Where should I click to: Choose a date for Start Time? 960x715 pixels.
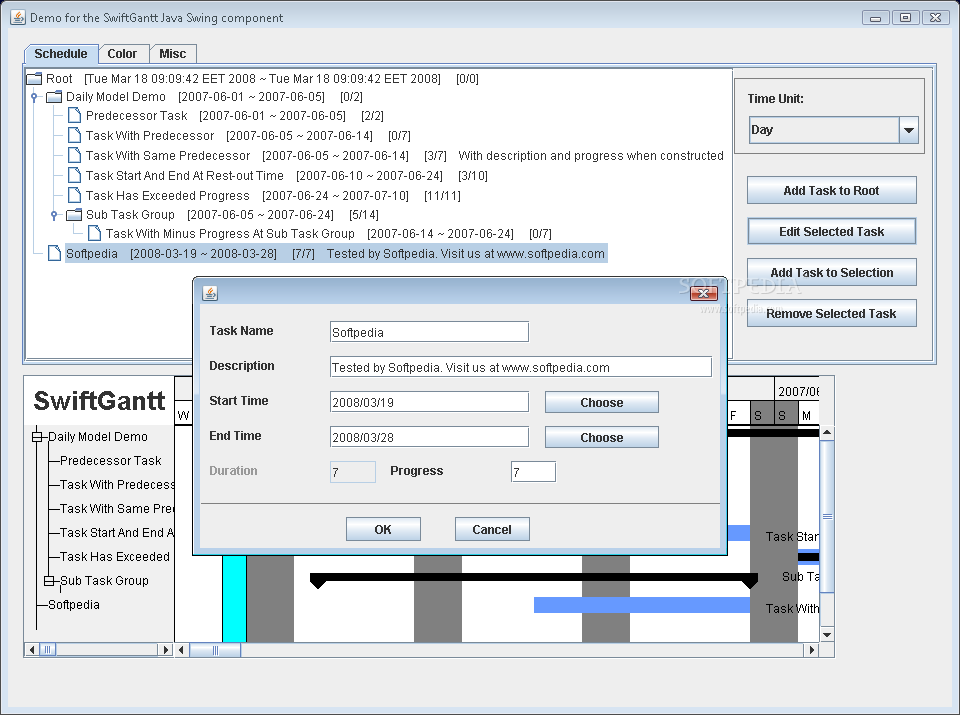[602, 402]
